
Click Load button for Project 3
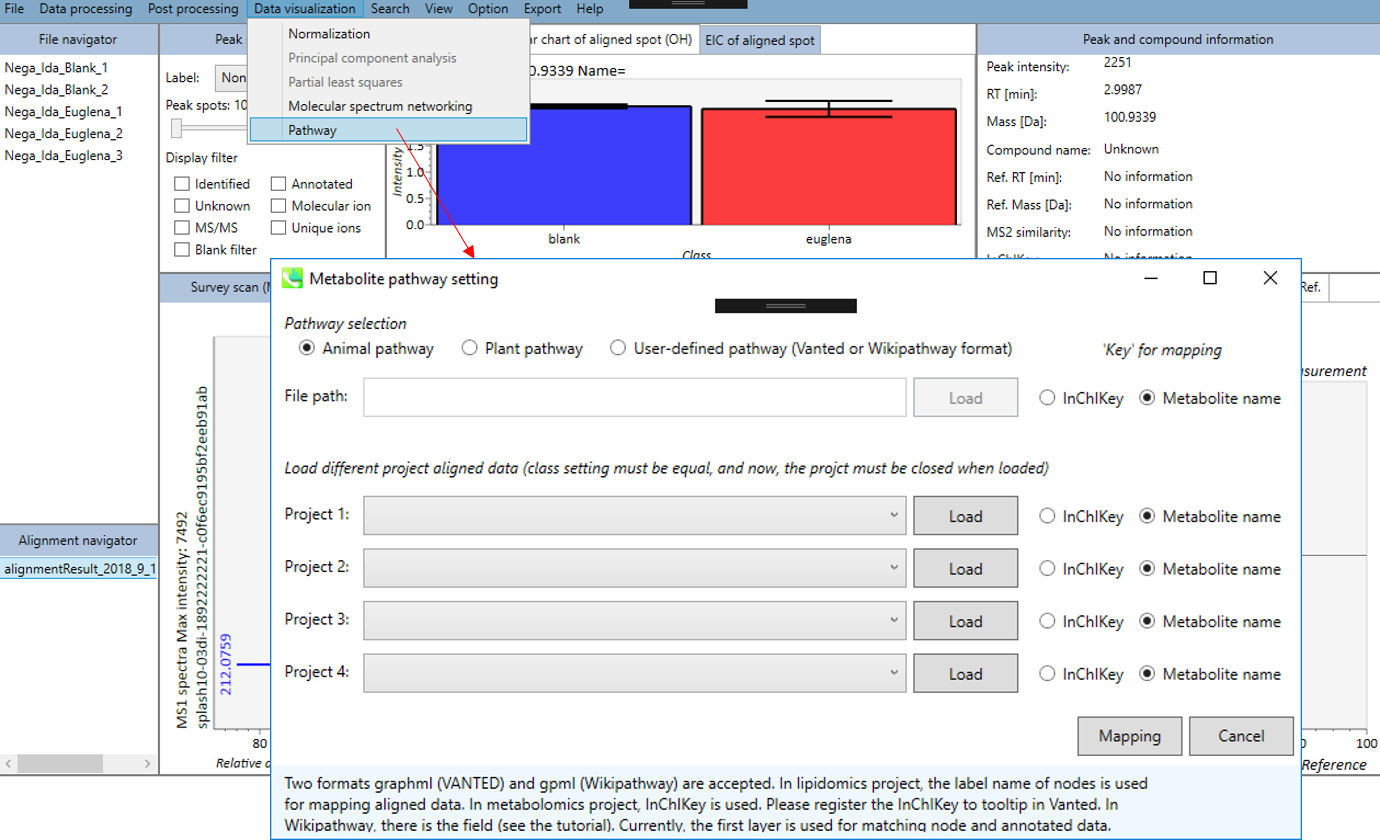click(966, 620)
